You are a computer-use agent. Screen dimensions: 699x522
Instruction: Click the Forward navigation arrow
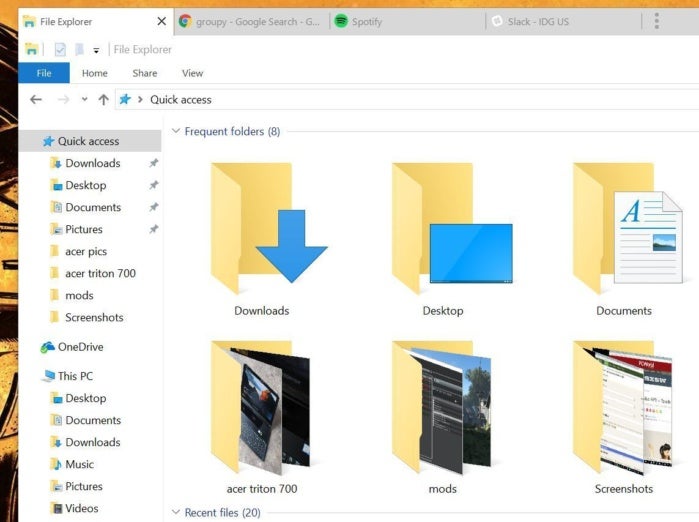[63, 99]
